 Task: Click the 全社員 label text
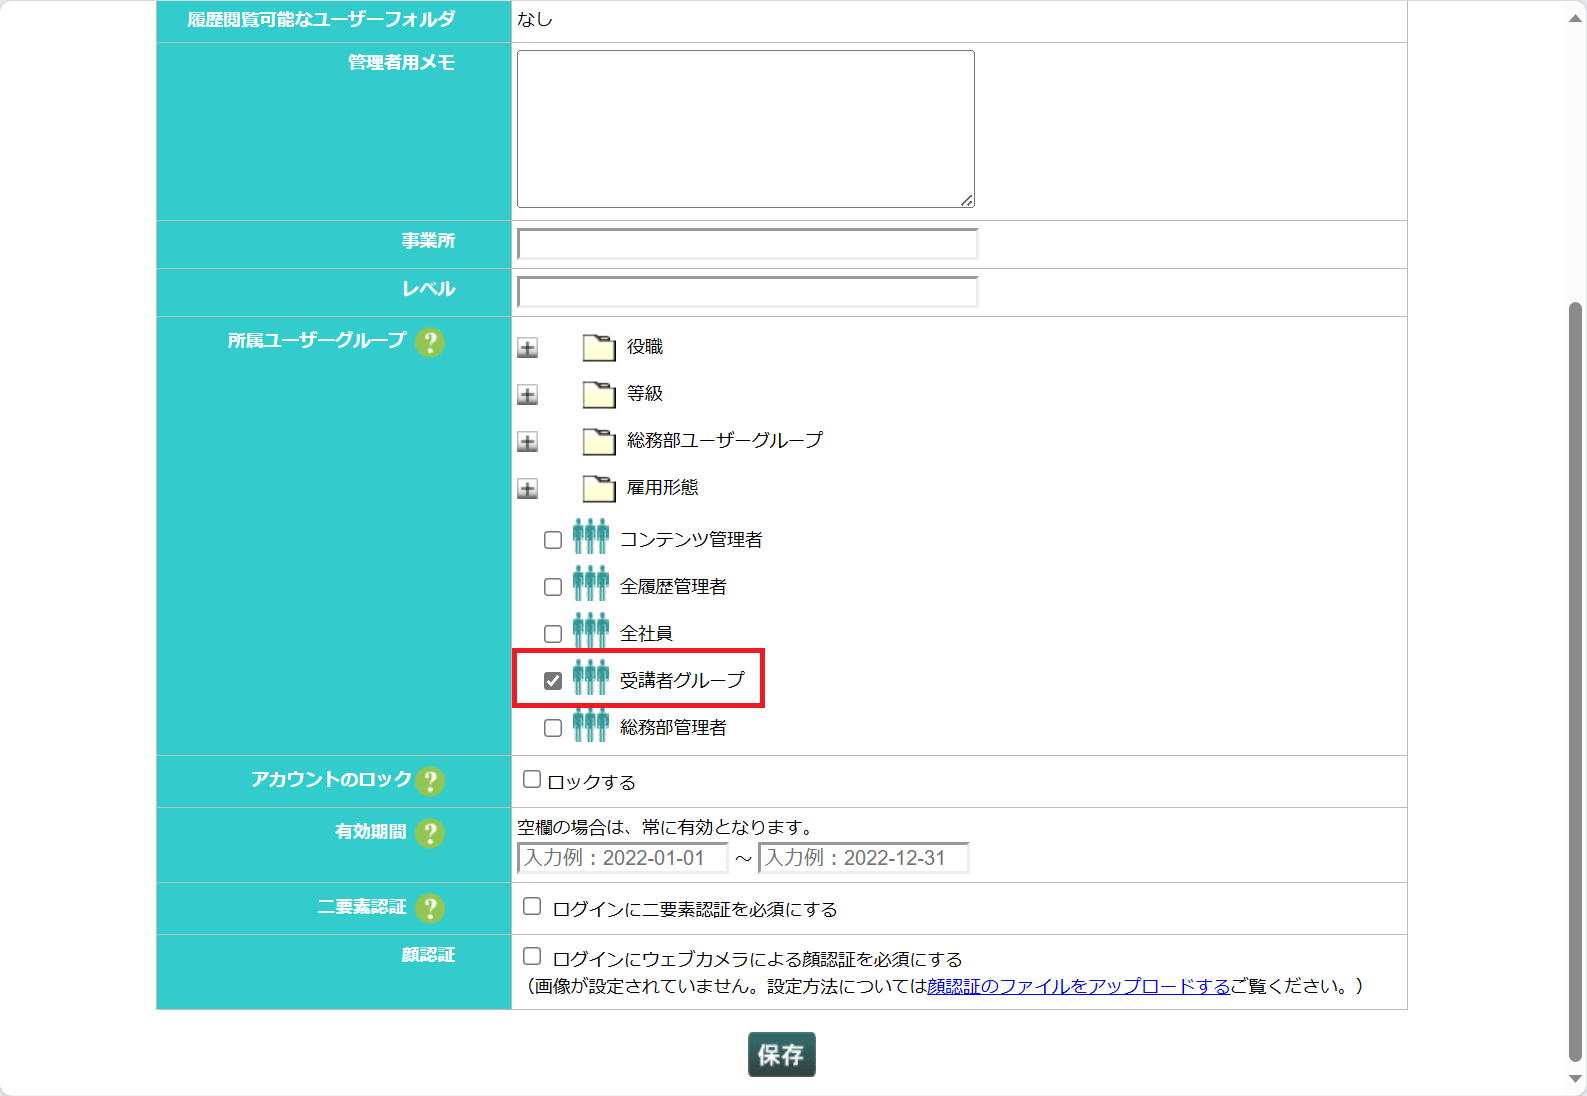646,634
